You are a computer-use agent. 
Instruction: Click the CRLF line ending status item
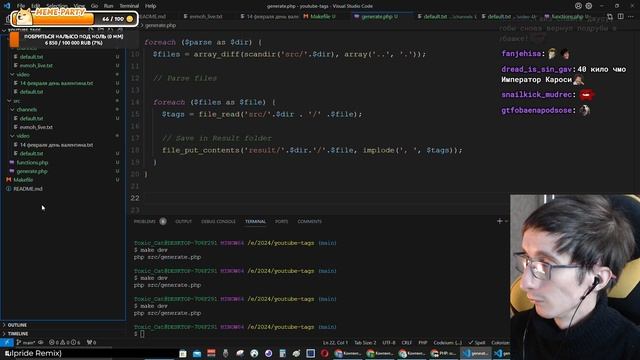click(x=407, y=342)
